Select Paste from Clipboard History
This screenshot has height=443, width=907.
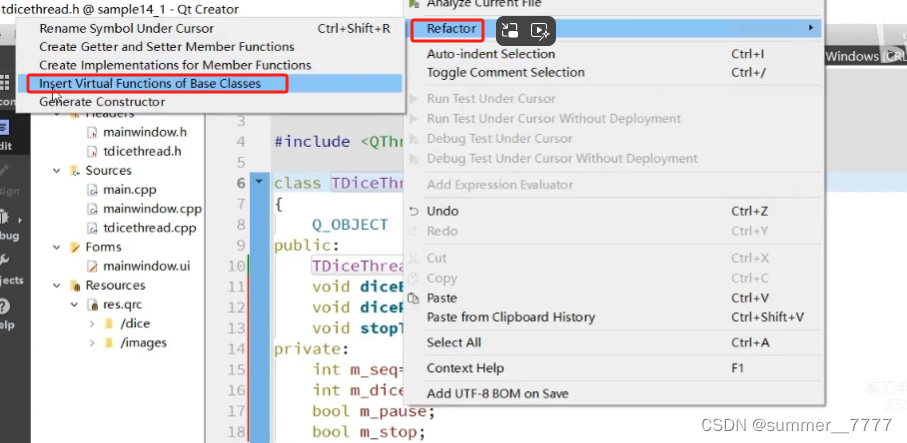pyautogui.click(x=615, y=317)
